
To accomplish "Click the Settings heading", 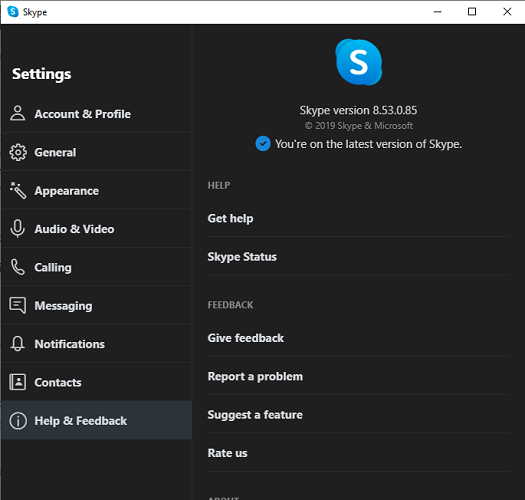I will pyautogui.click(x=42, y=74).
